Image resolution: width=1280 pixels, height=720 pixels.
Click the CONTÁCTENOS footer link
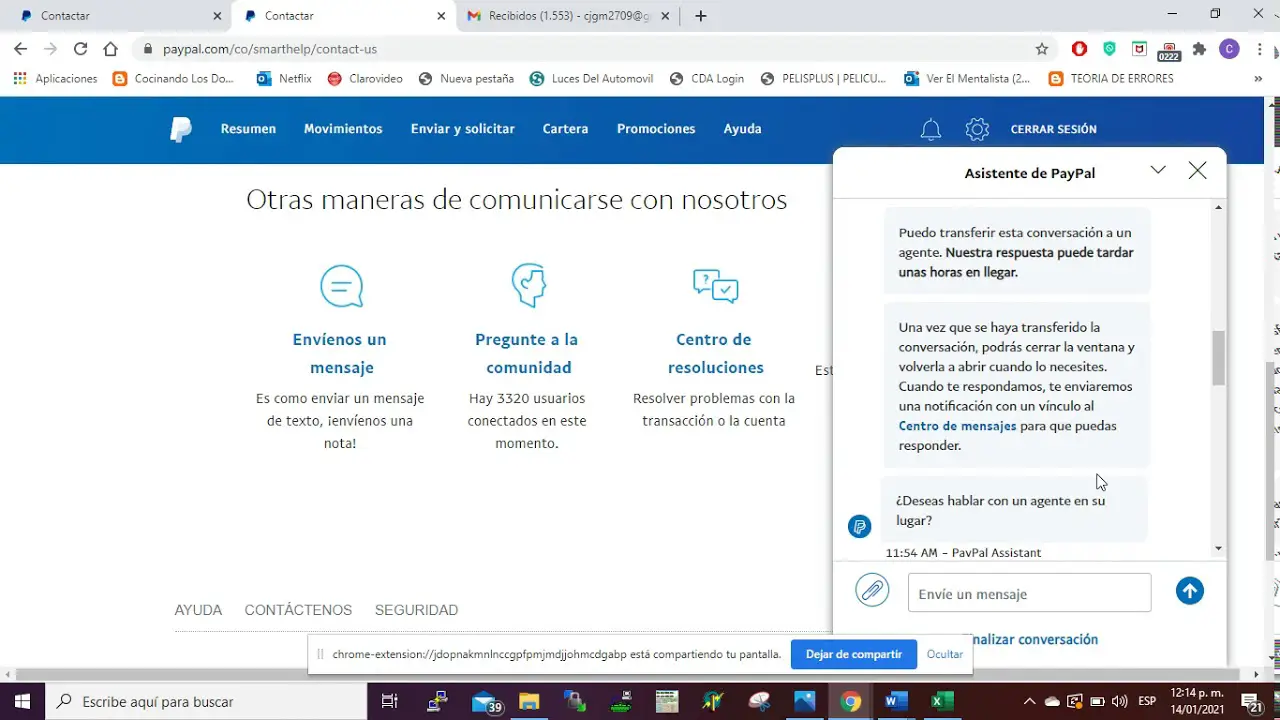point(298,610)
